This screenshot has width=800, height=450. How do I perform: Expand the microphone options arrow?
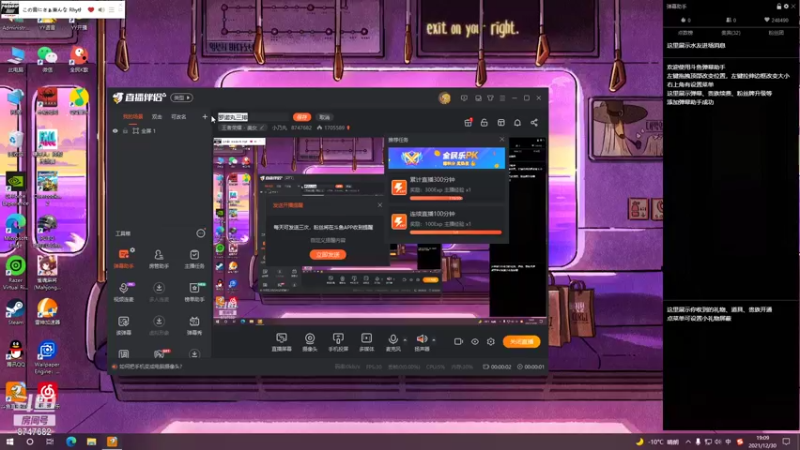(405, 340)
